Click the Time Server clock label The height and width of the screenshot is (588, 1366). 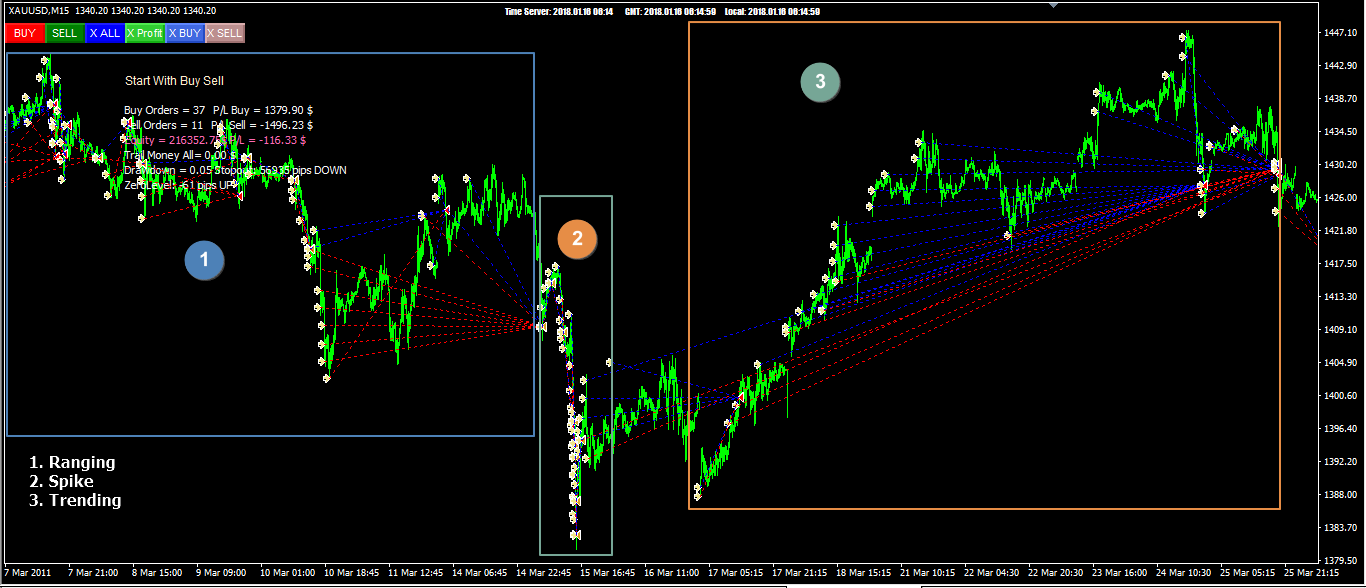(x=559, y=12)
